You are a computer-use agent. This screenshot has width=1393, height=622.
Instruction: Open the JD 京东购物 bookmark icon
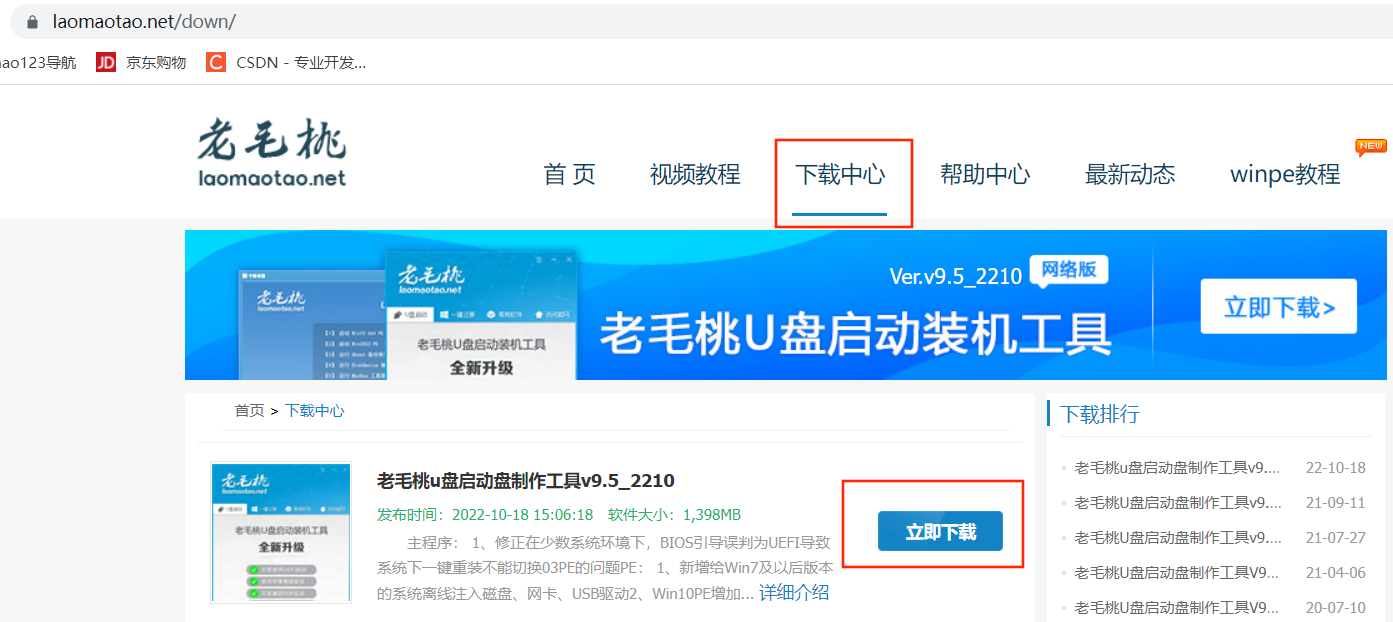[106, 62]
